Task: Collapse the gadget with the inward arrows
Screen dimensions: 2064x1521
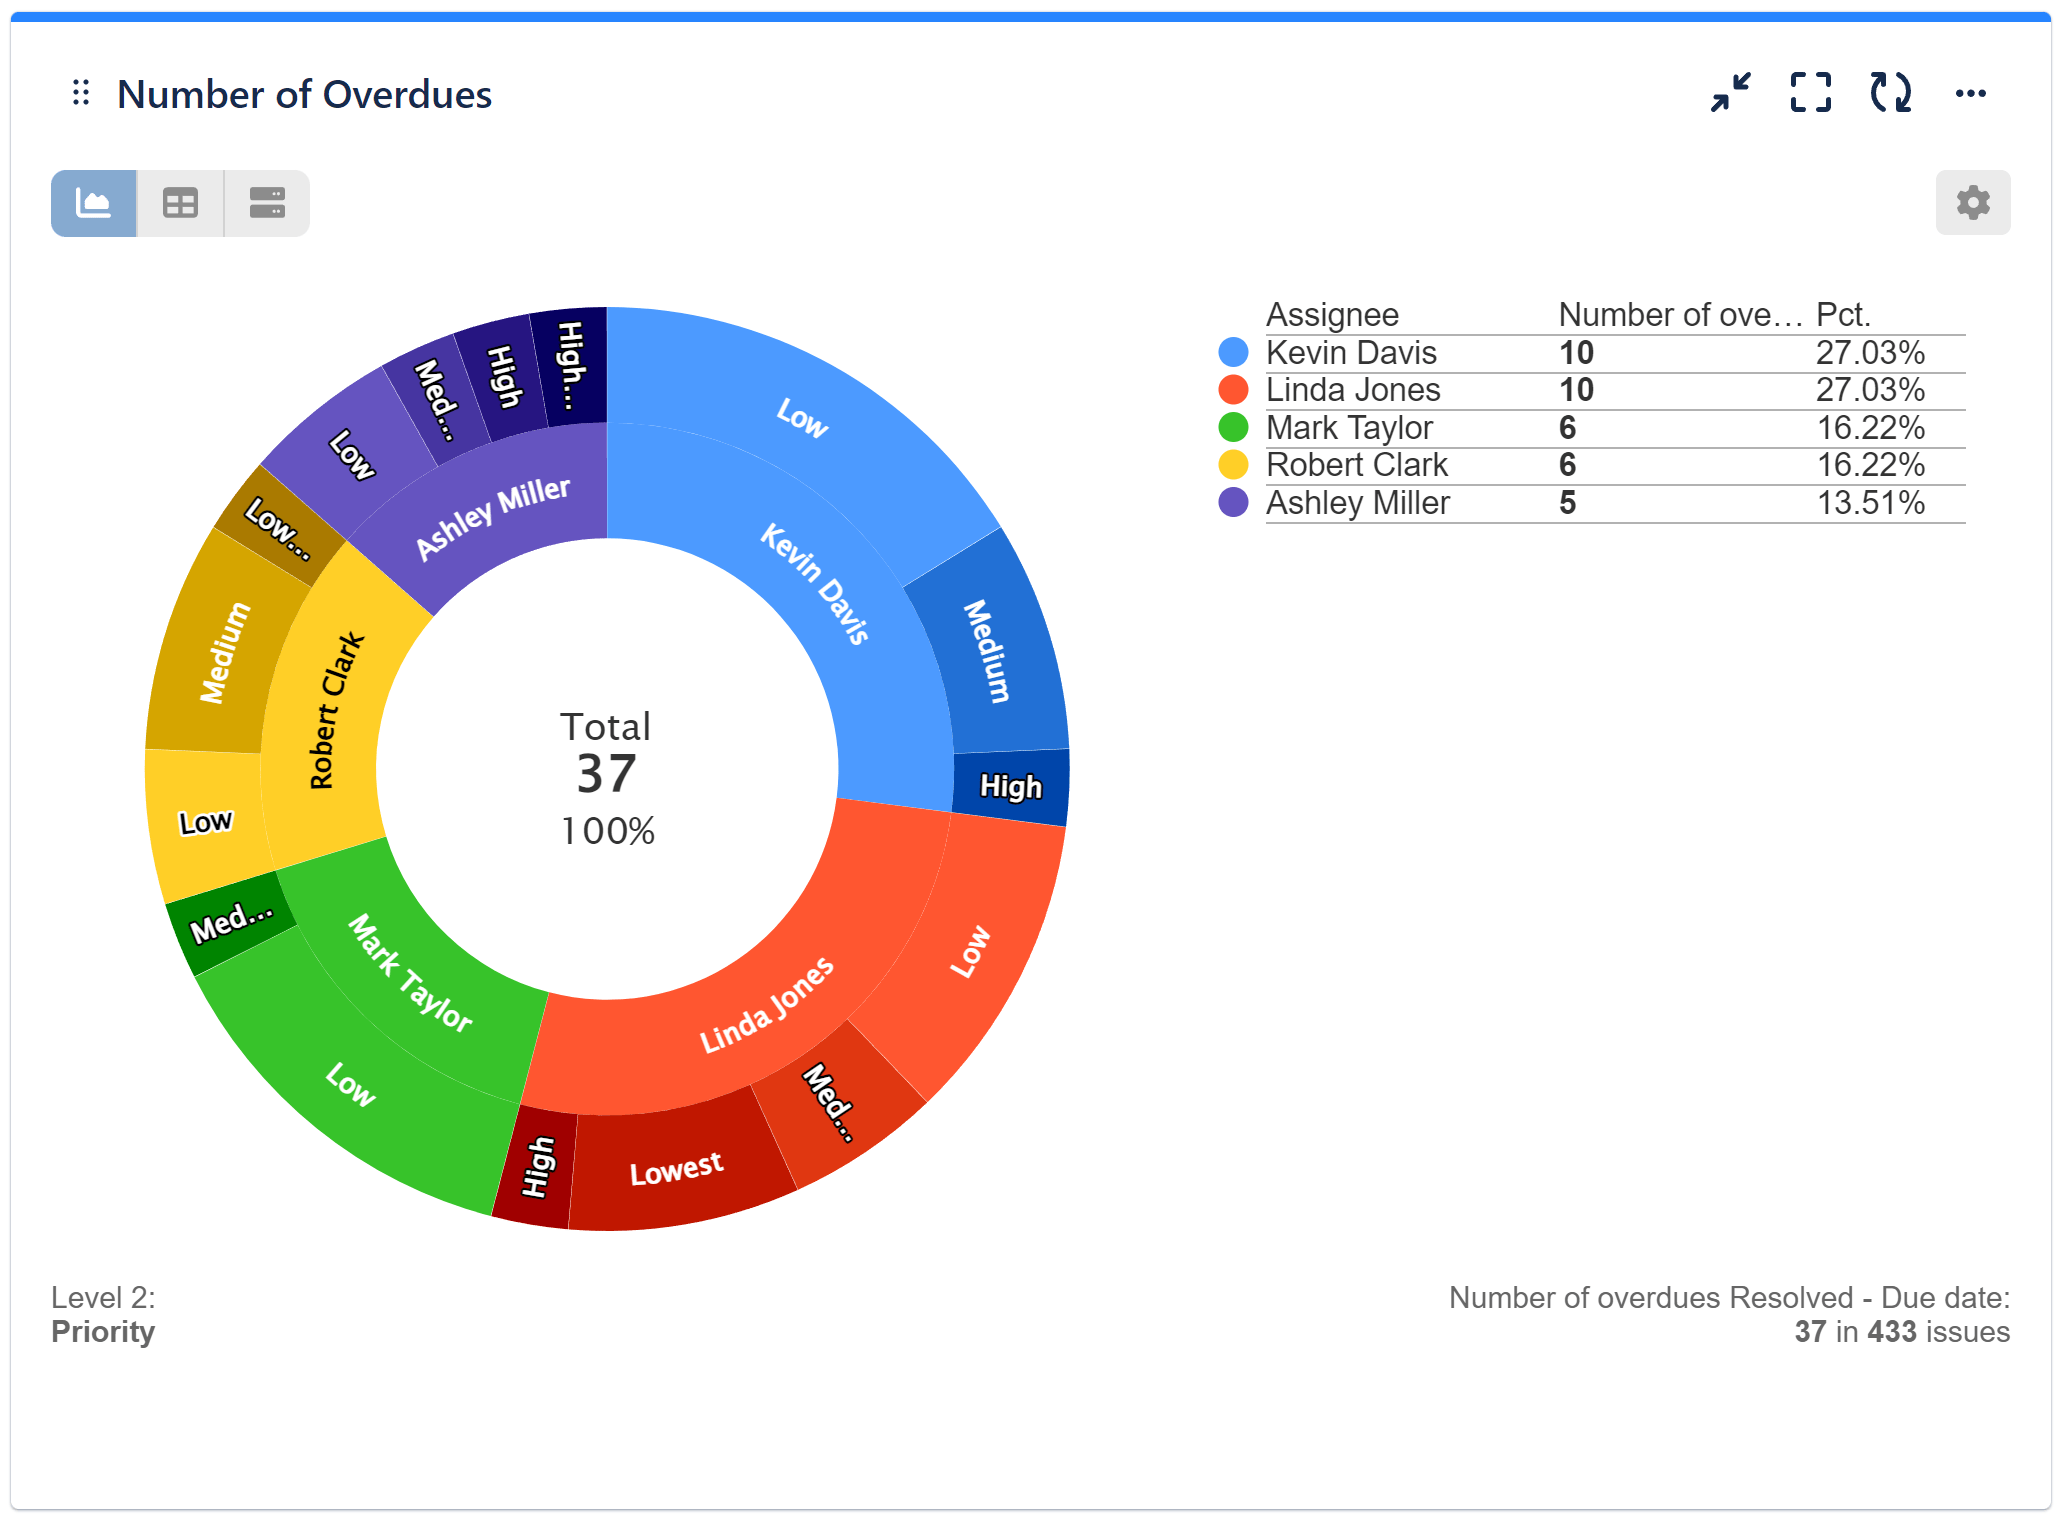Action: point(1729,93)
